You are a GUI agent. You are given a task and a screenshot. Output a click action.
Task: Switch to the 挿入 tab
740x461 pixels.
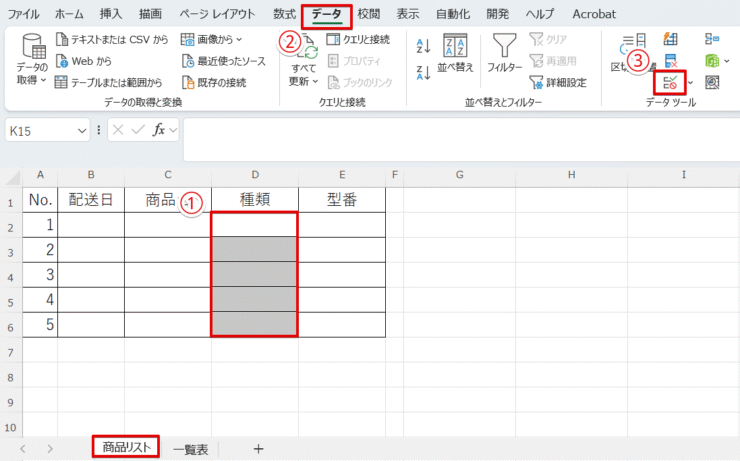point(111,14)
